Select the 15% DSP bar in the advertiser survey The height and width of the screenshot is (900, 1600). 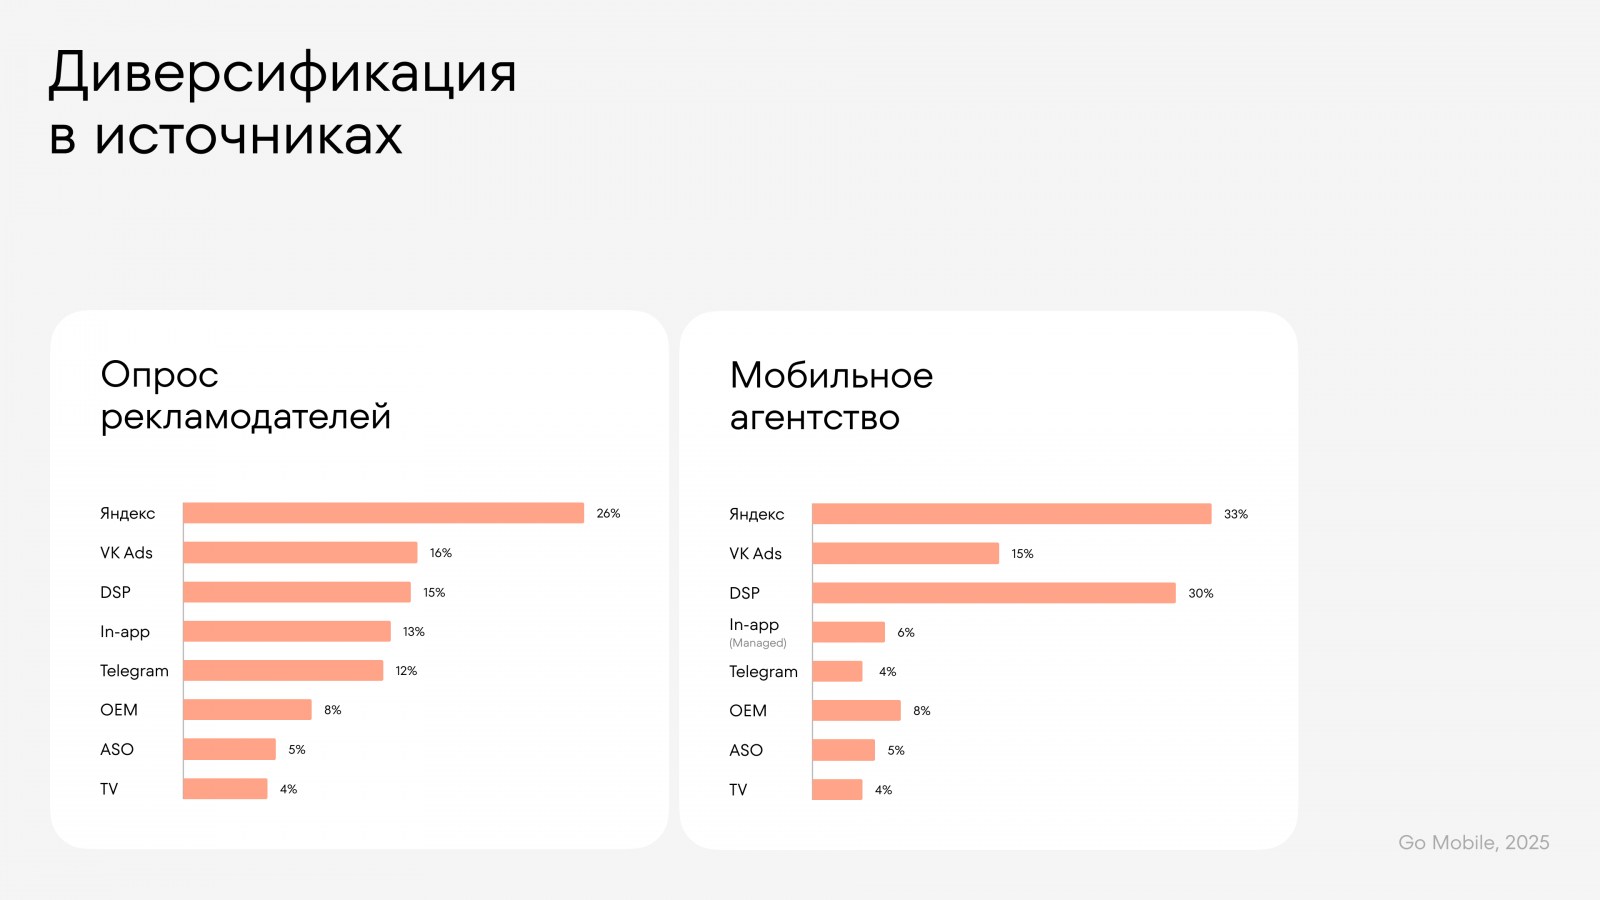tap(297, 592)
